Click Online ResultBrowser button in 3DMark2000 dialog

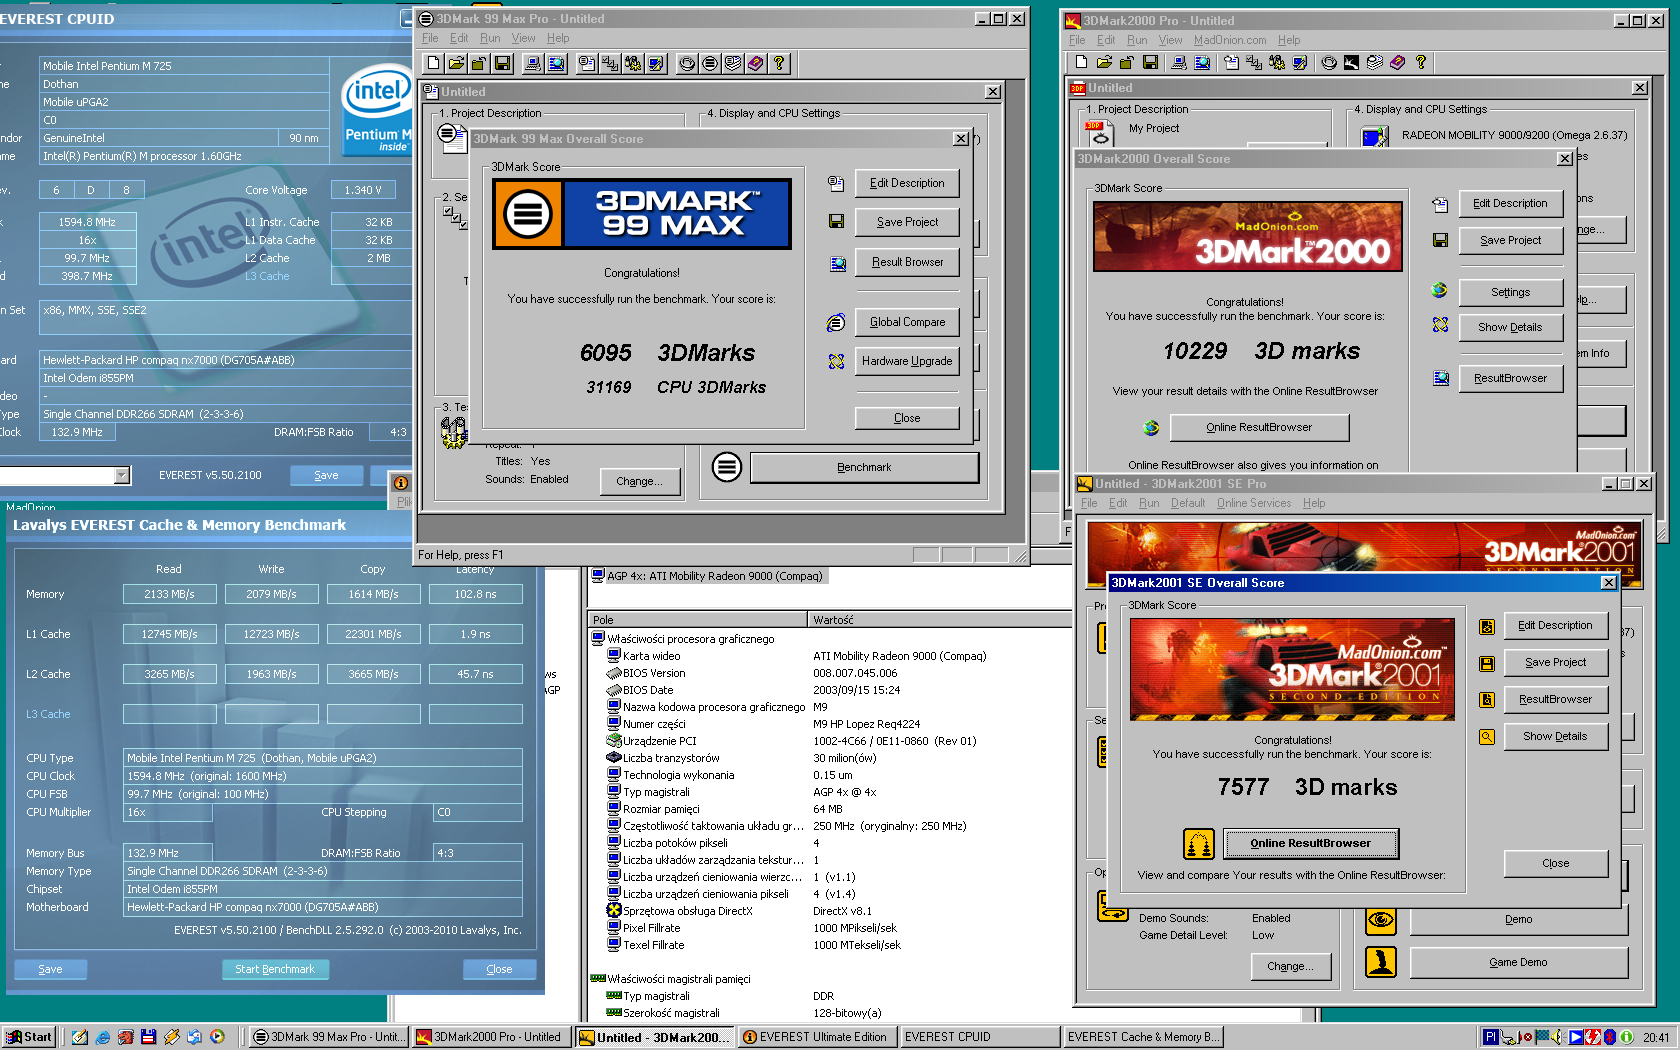[1259, 427]
